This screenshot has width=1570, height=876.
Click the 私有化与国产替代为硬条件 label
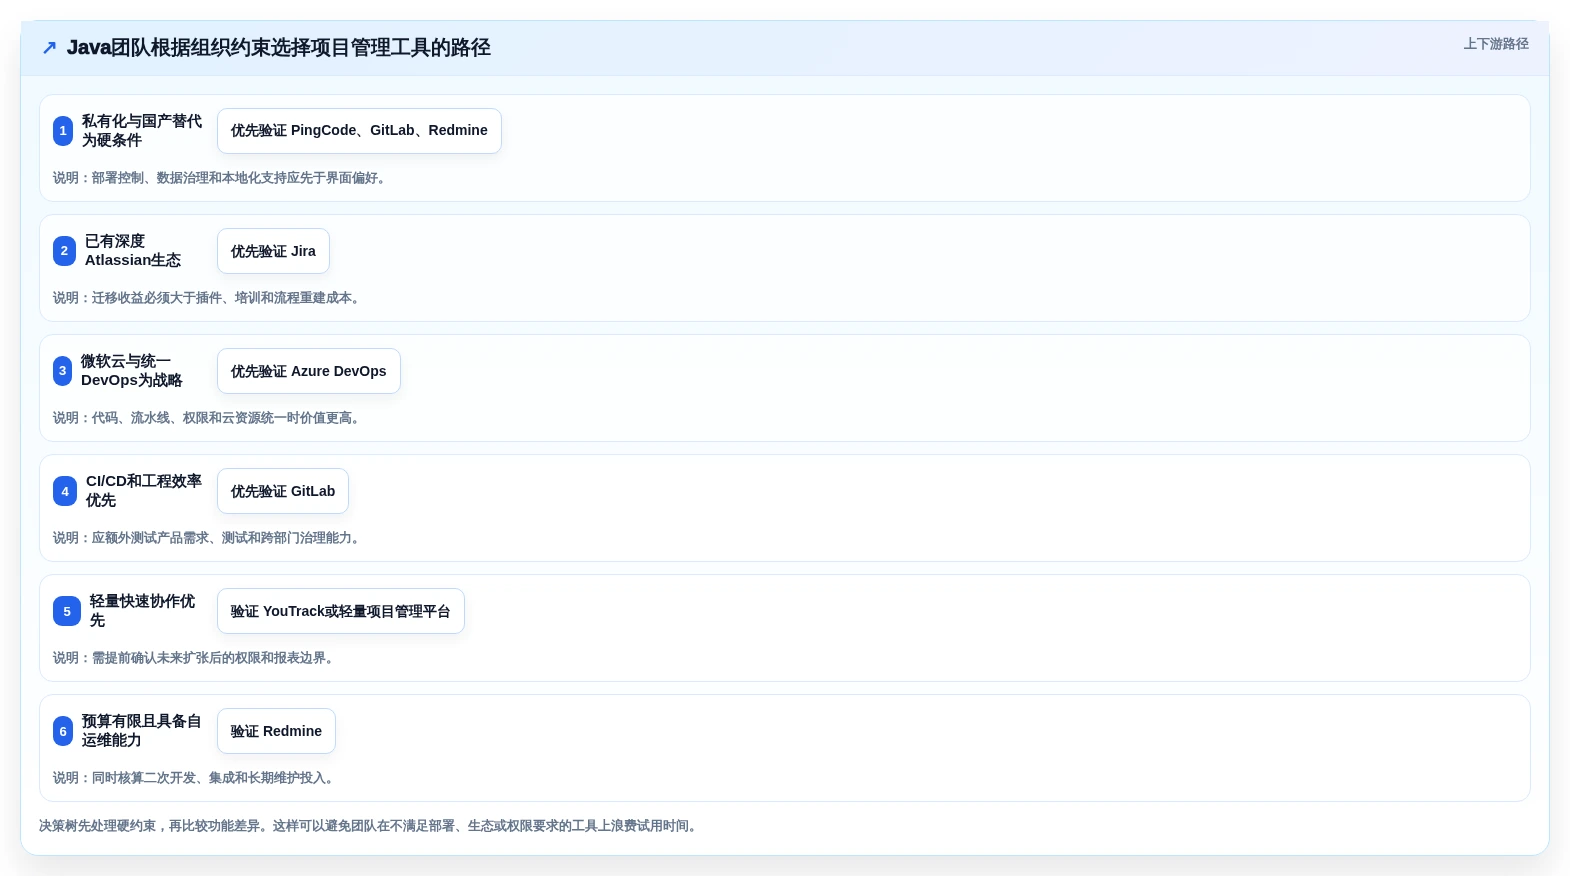coord(142,131)
